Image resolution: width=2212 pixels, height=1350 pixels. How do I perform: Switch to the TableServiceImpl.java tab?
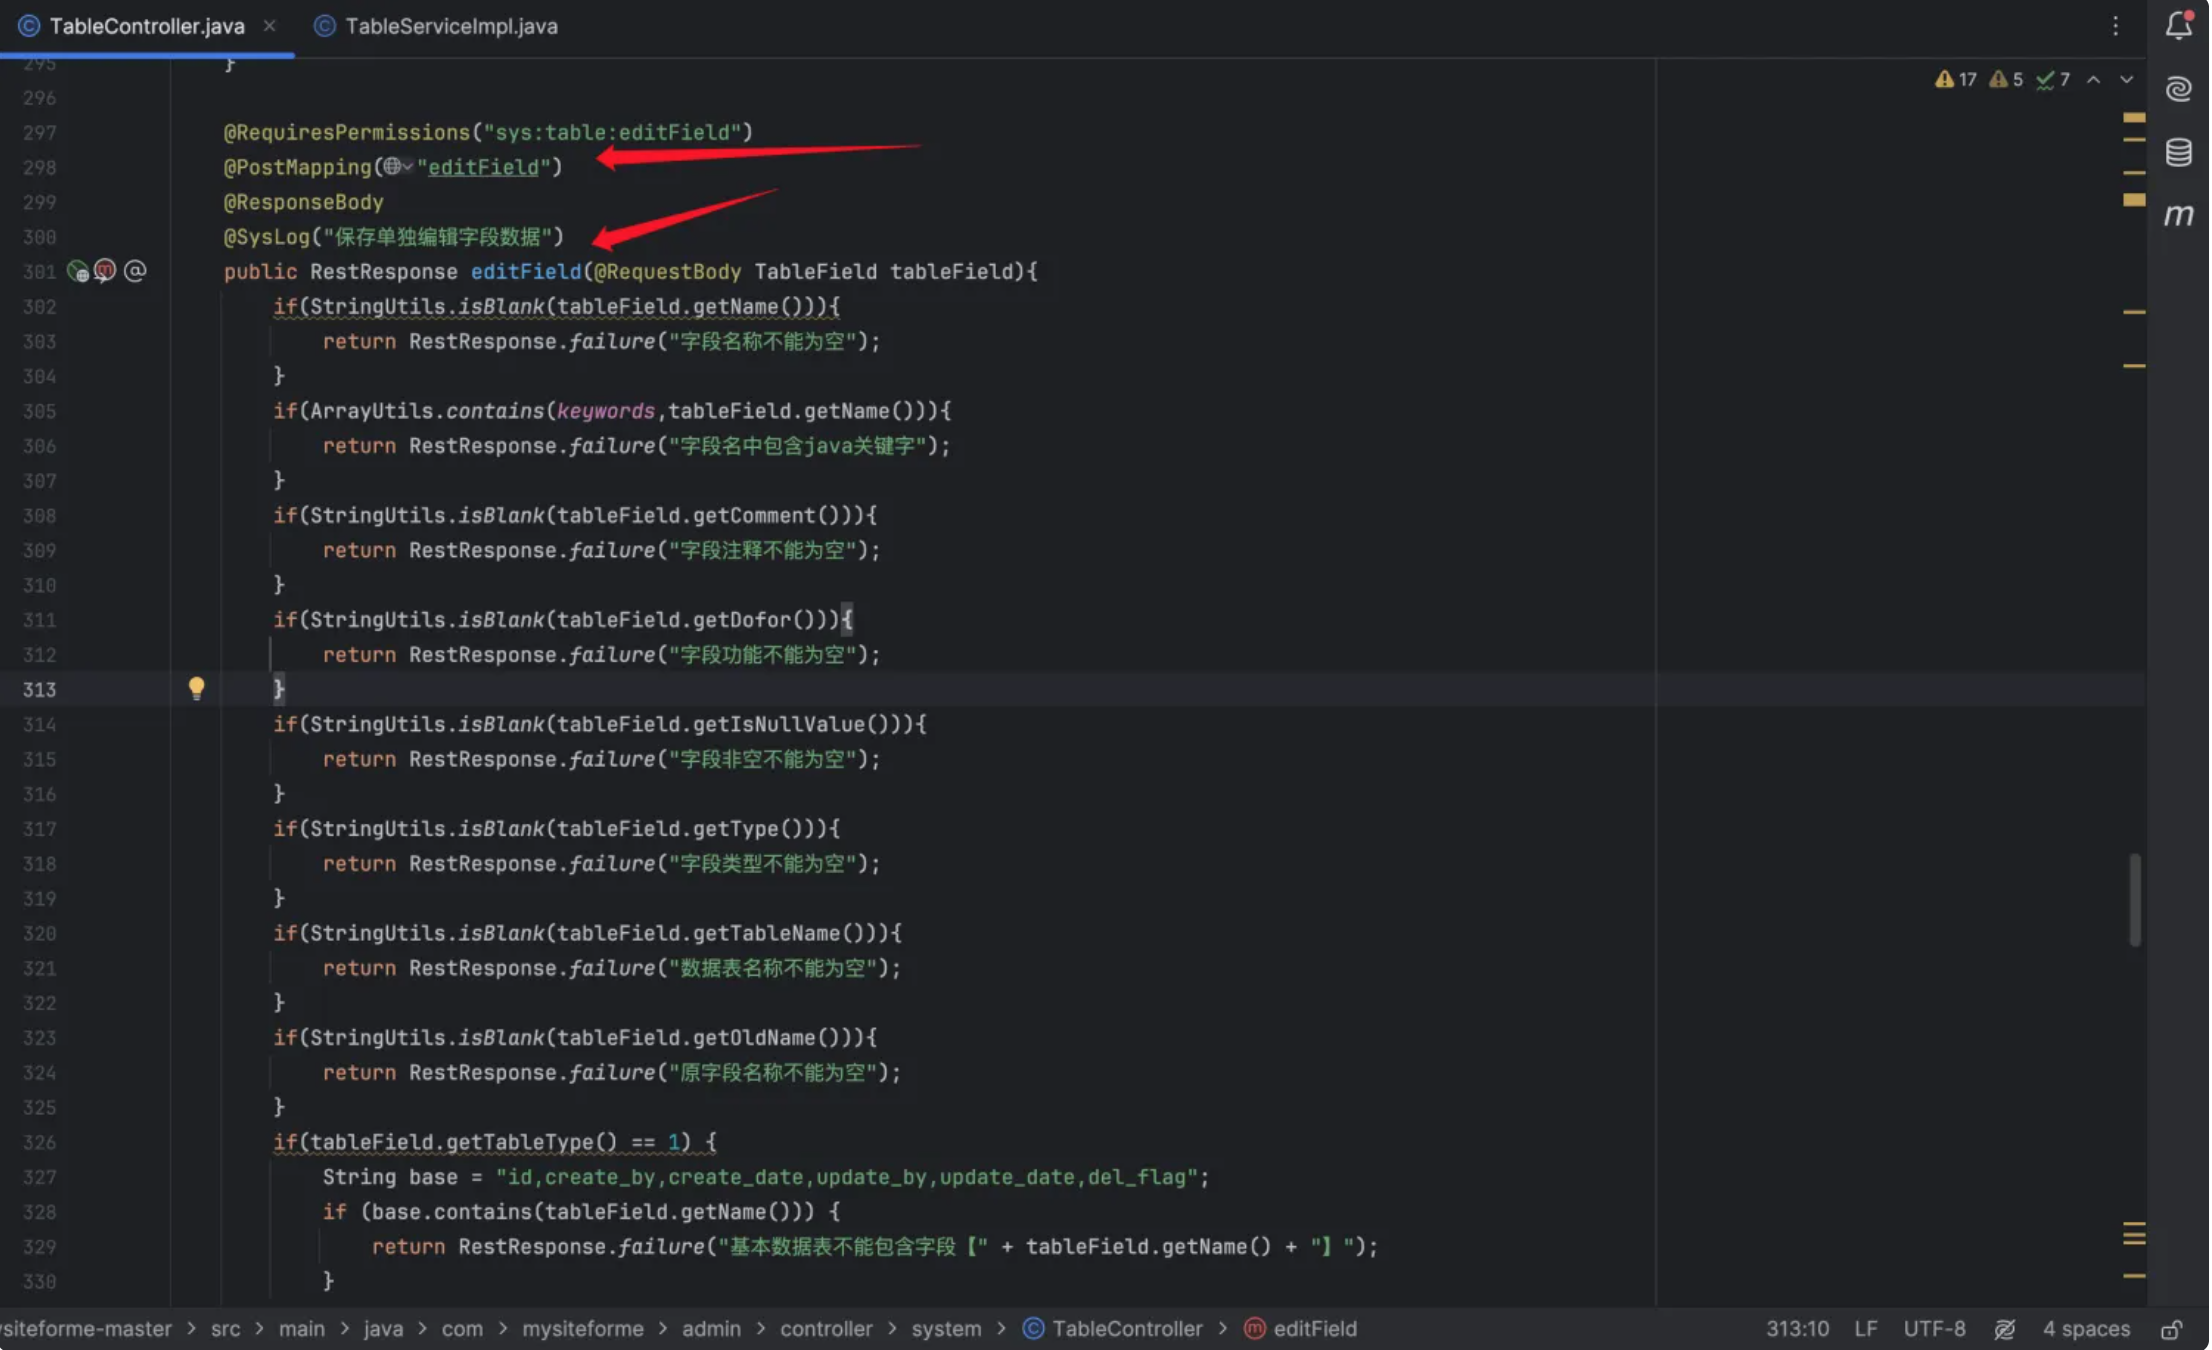pyautogui.click(x=436, y=26)
